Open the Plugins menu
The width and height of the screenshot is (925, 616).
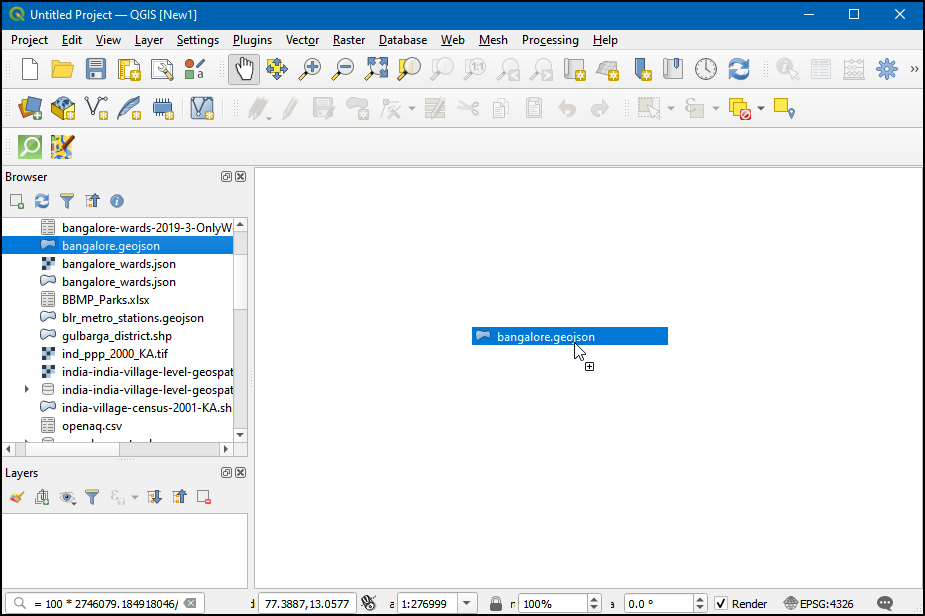point(252,40)
